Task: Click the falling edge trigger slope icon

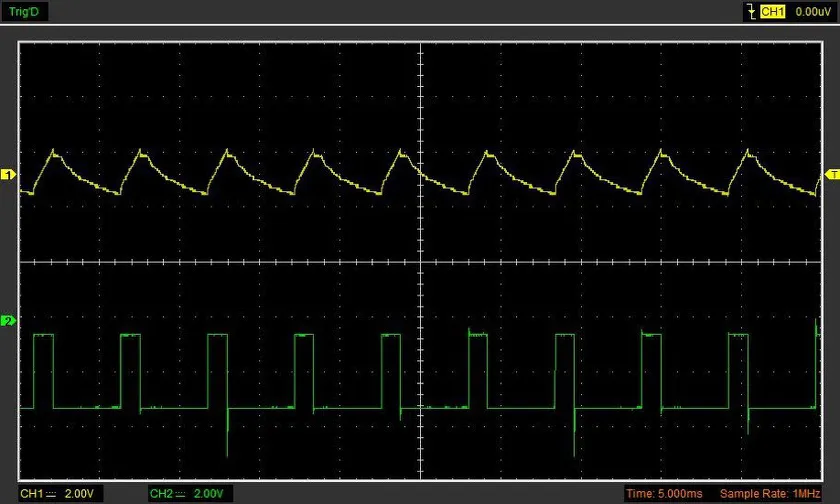Action: 752,11
